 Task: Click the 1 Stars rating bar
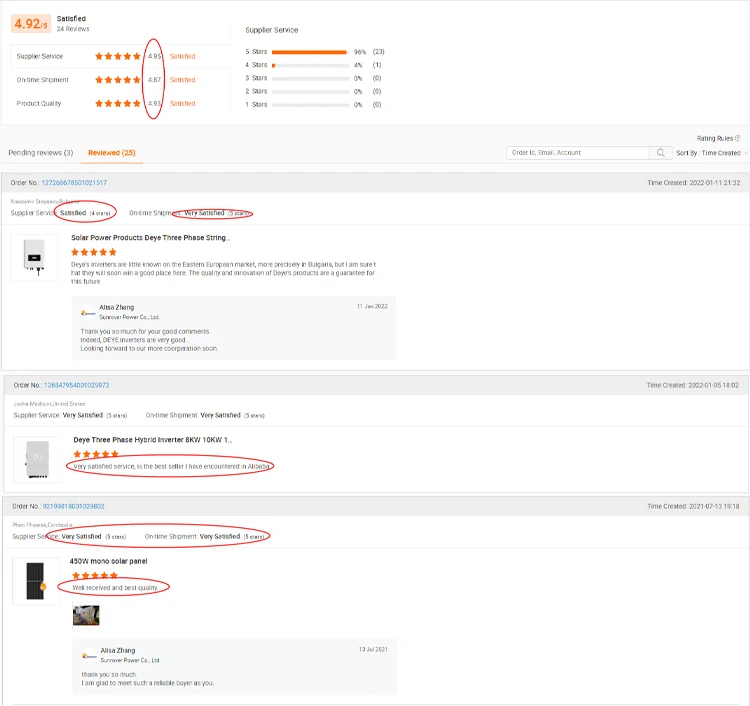pyautogui.click(x=310, y=105)
